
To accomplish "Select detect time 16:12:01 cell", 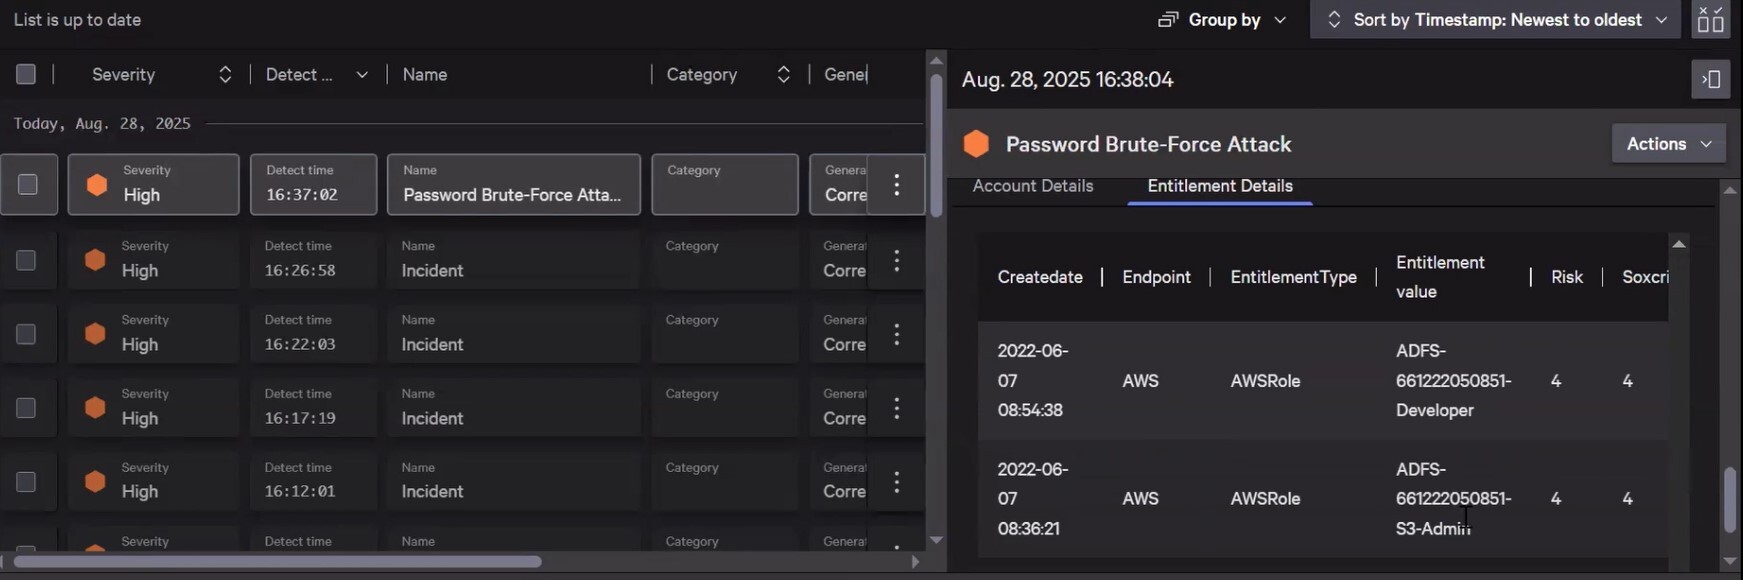I will tap(313, 482).
